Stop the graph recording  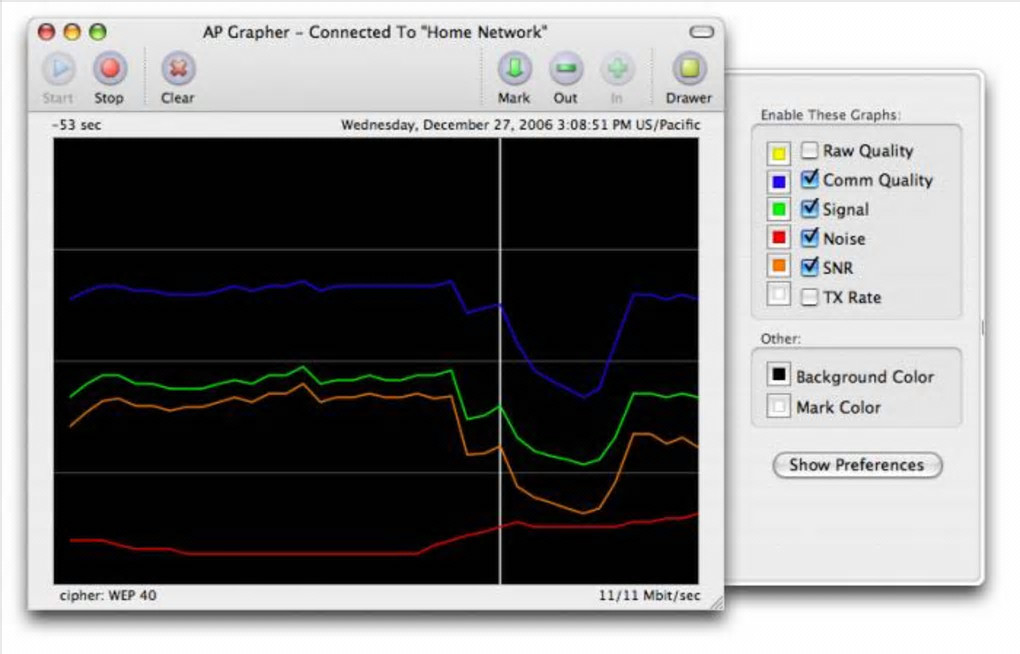(x=109, y=69)
